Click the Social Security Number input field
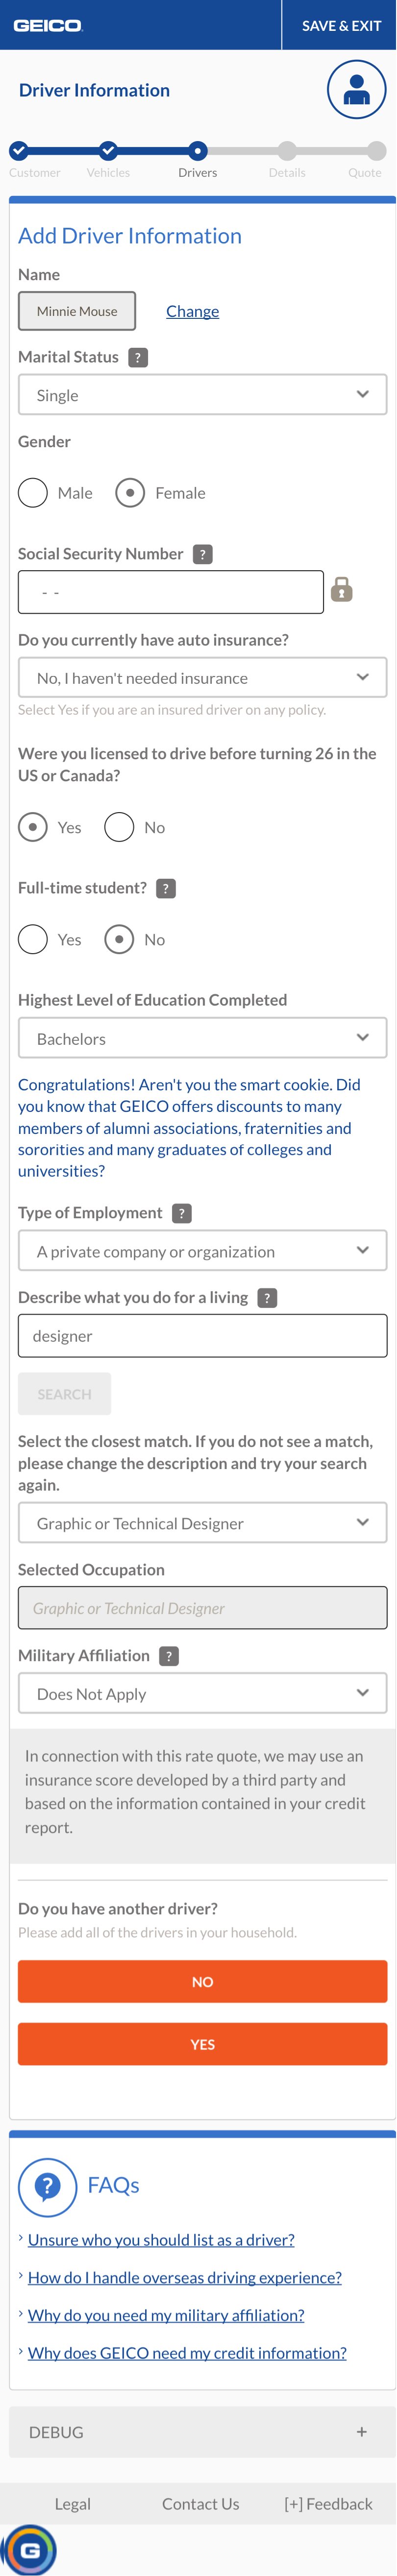This screenshot has height=2576, width=397. click(x=171, y=592)
